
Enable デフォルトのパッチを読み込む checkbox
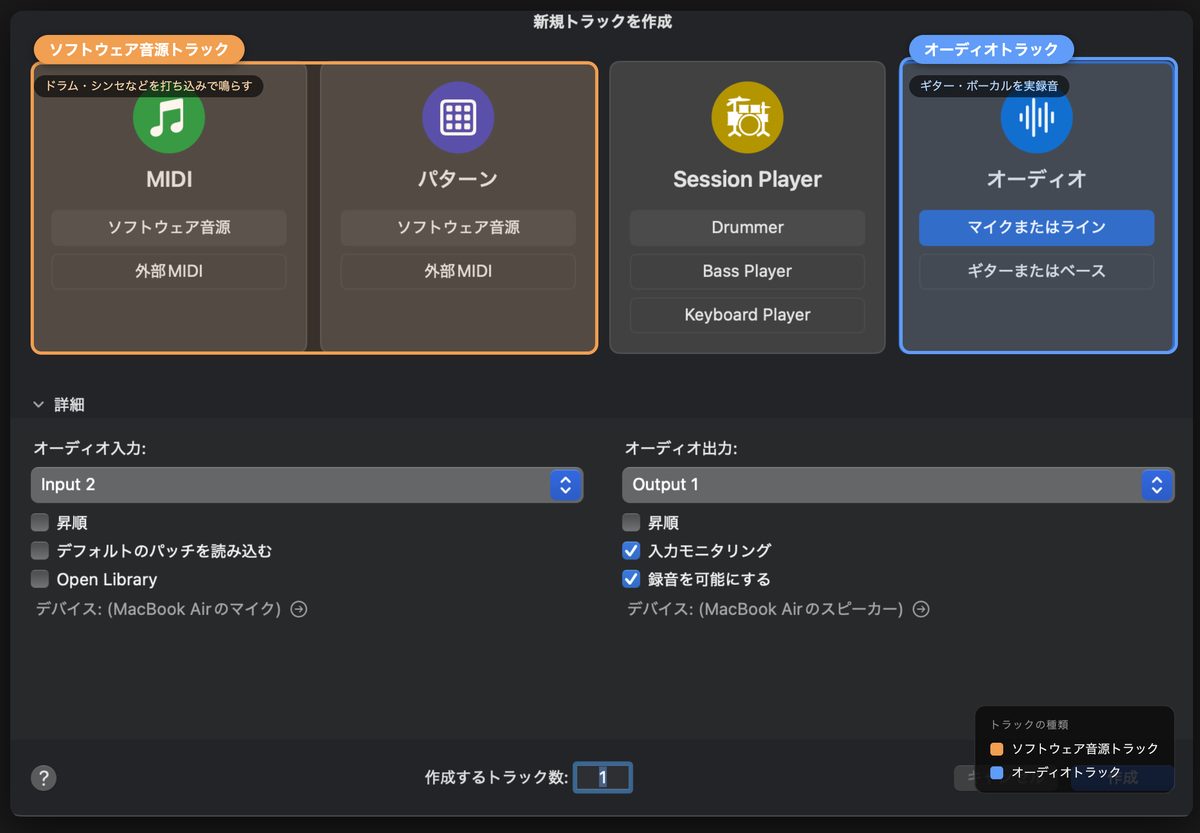(40, 550)
